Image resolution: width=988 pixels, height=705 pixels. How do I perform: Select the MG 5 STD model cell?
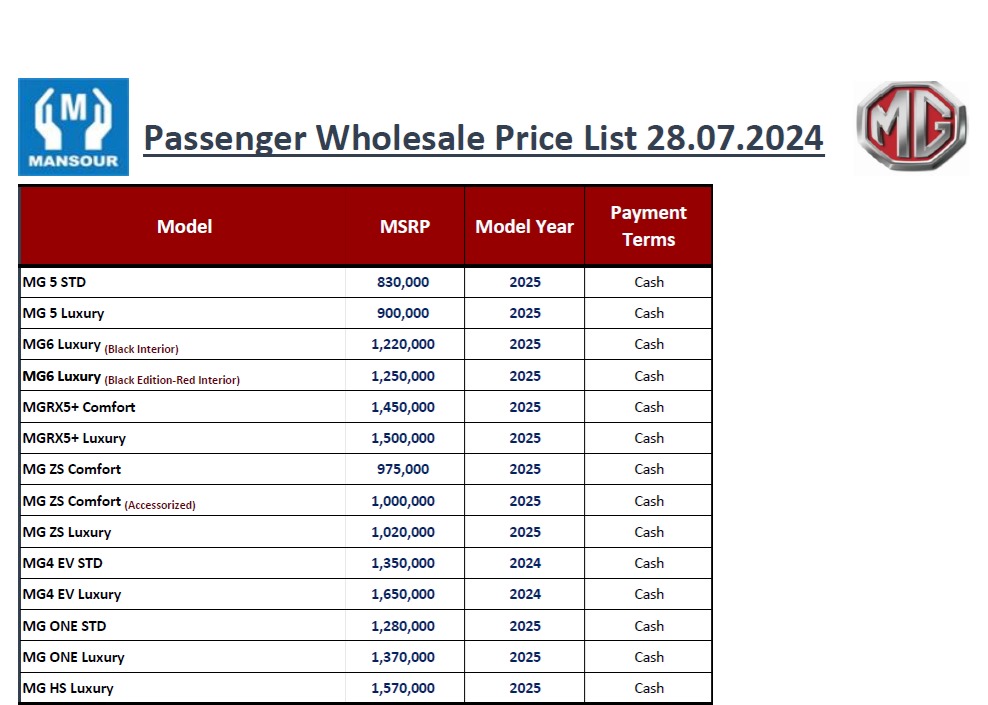pos(55,282)
